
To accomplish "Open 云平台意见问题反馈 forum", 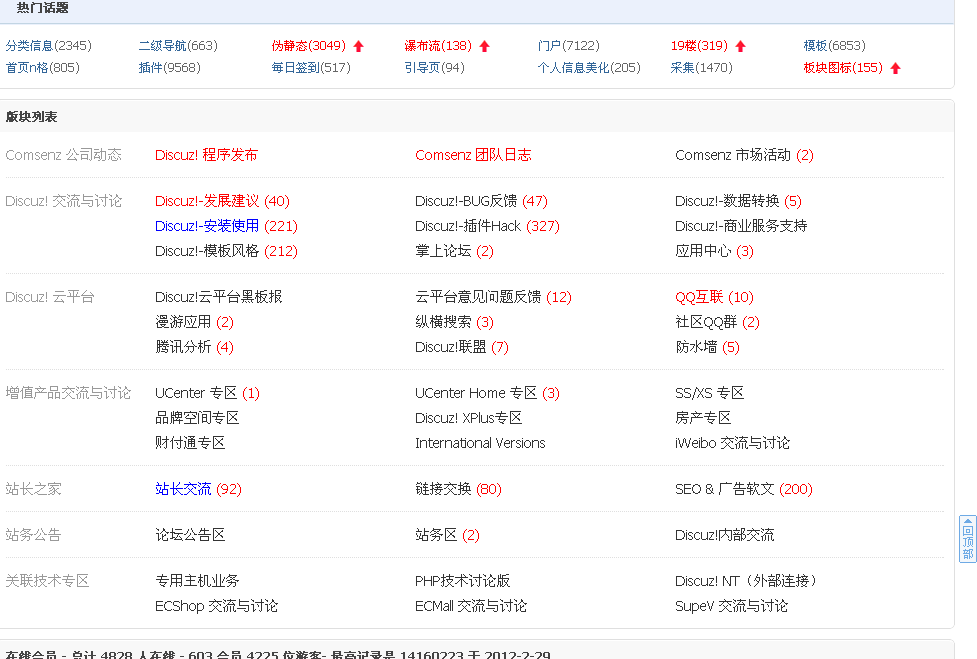I will (x=478, y=296).
